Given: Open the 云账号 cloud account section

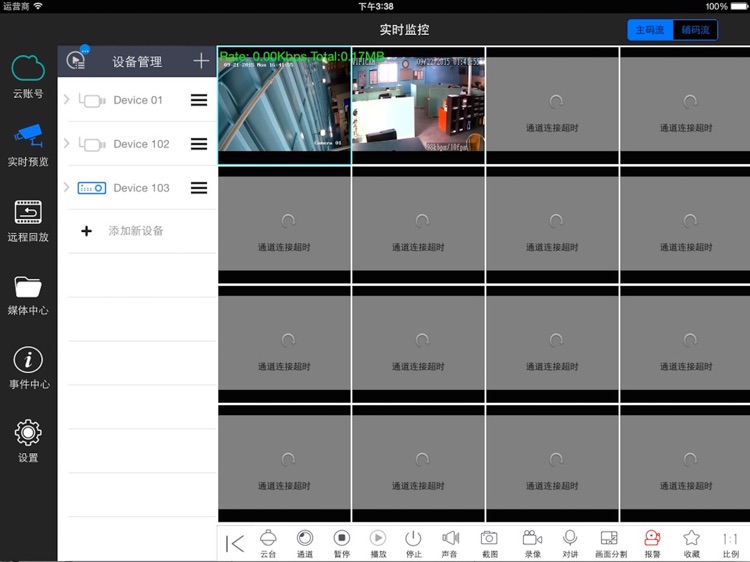Looking at the screenshot, I should (x=28, y=76).
